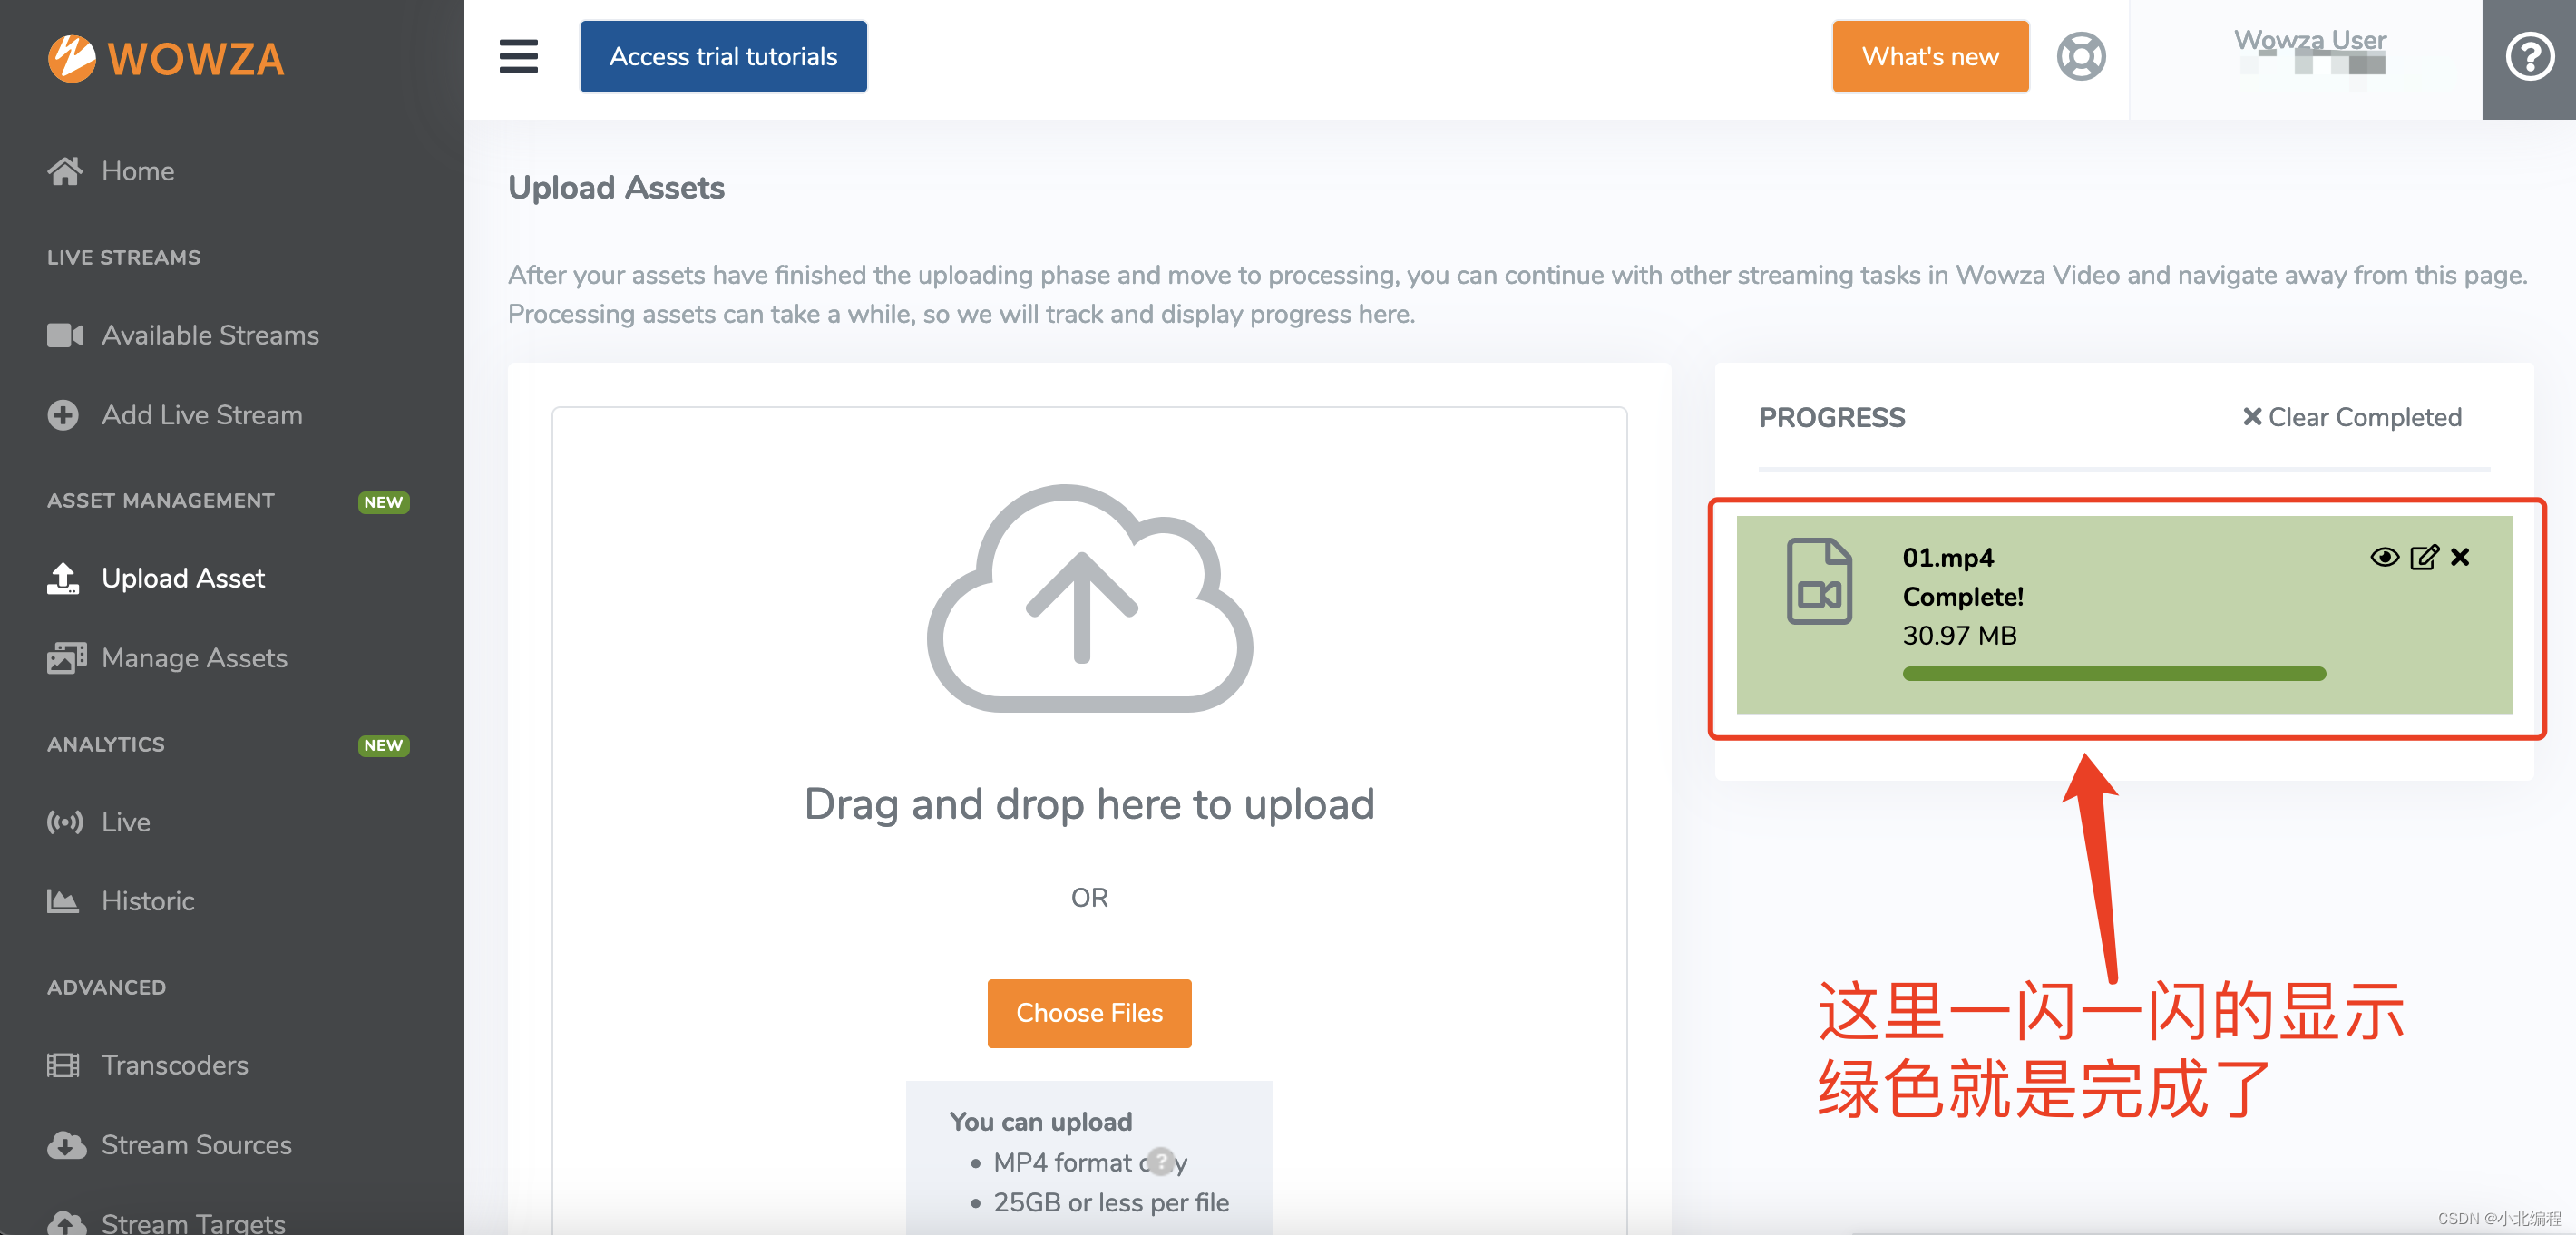Click Access trial tutorials button
The width and height of the screenshot is (2576, 1235).
coord(723,56)
